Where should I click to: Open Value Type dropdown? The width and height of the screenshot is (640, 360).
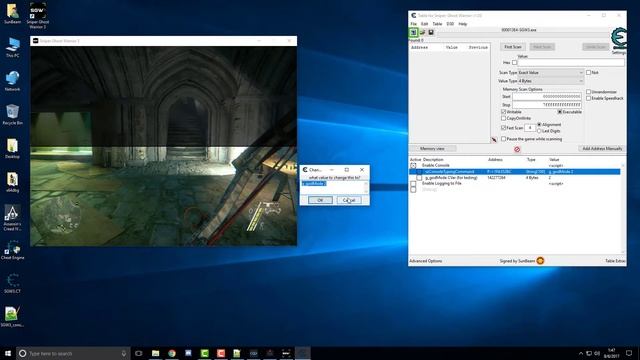[x=551, y=81]
